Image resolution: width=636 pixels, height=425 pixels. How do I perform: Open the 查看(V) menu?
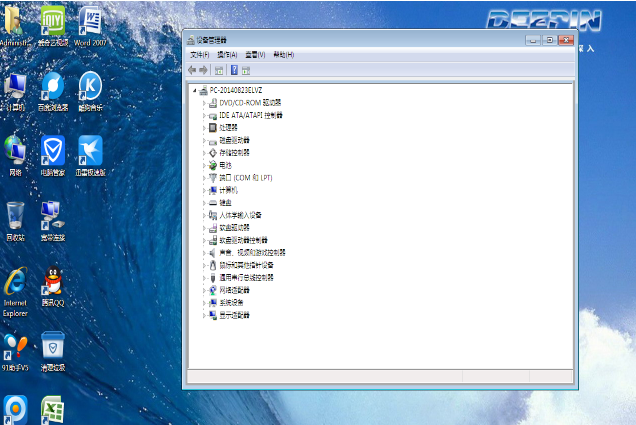pyautogui.click(x=255, y=55)
